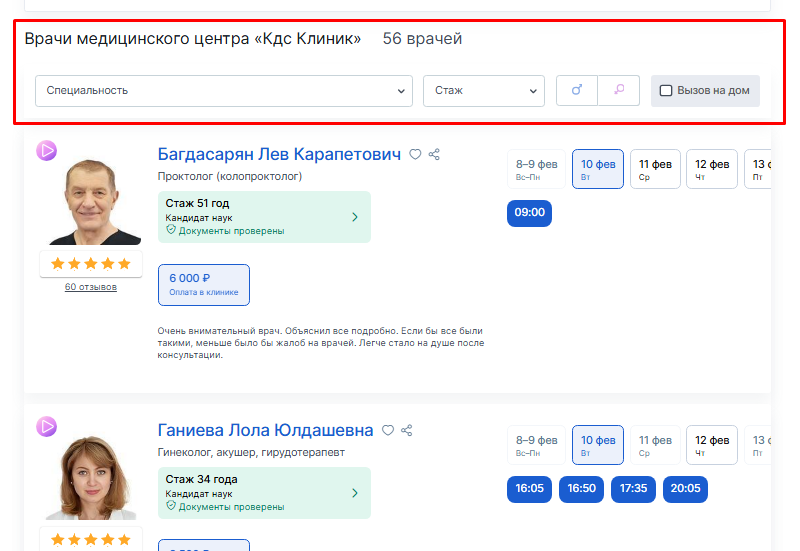This screenshot has width=800, height=551.
Task: Select 12 фев date for Ганиева
Action: pos(712,445)
